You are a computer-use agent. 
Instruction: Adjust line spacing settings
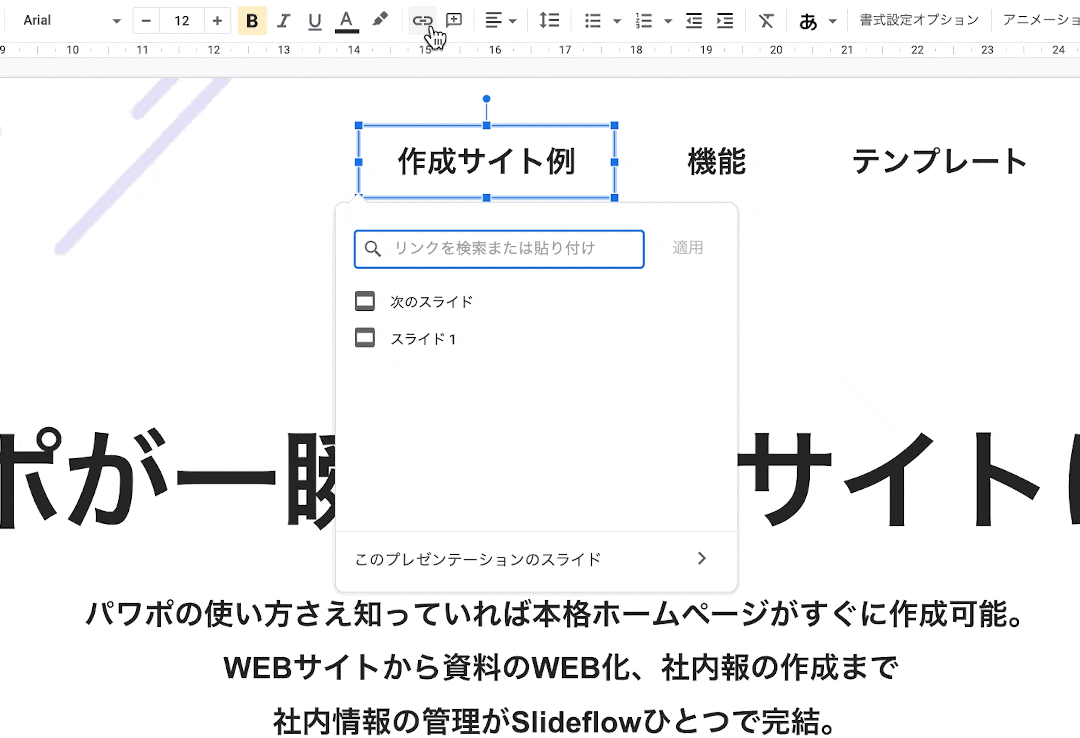tap(549, 20)
